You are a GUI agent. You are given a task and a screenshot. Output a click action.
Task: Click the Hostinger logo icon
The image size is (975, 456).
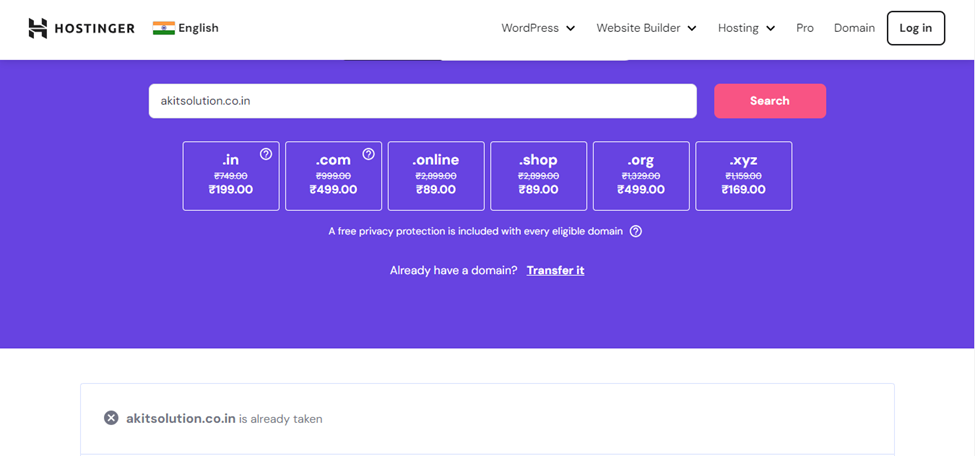(x=37, y=28)
